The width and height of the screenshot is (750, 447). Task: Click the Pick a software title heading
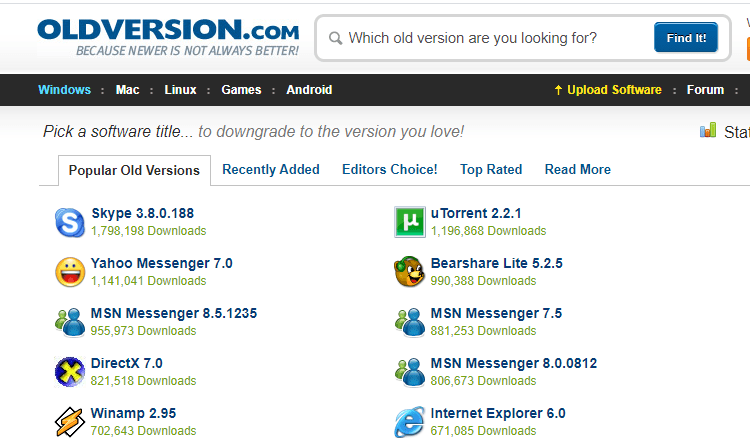254,131
